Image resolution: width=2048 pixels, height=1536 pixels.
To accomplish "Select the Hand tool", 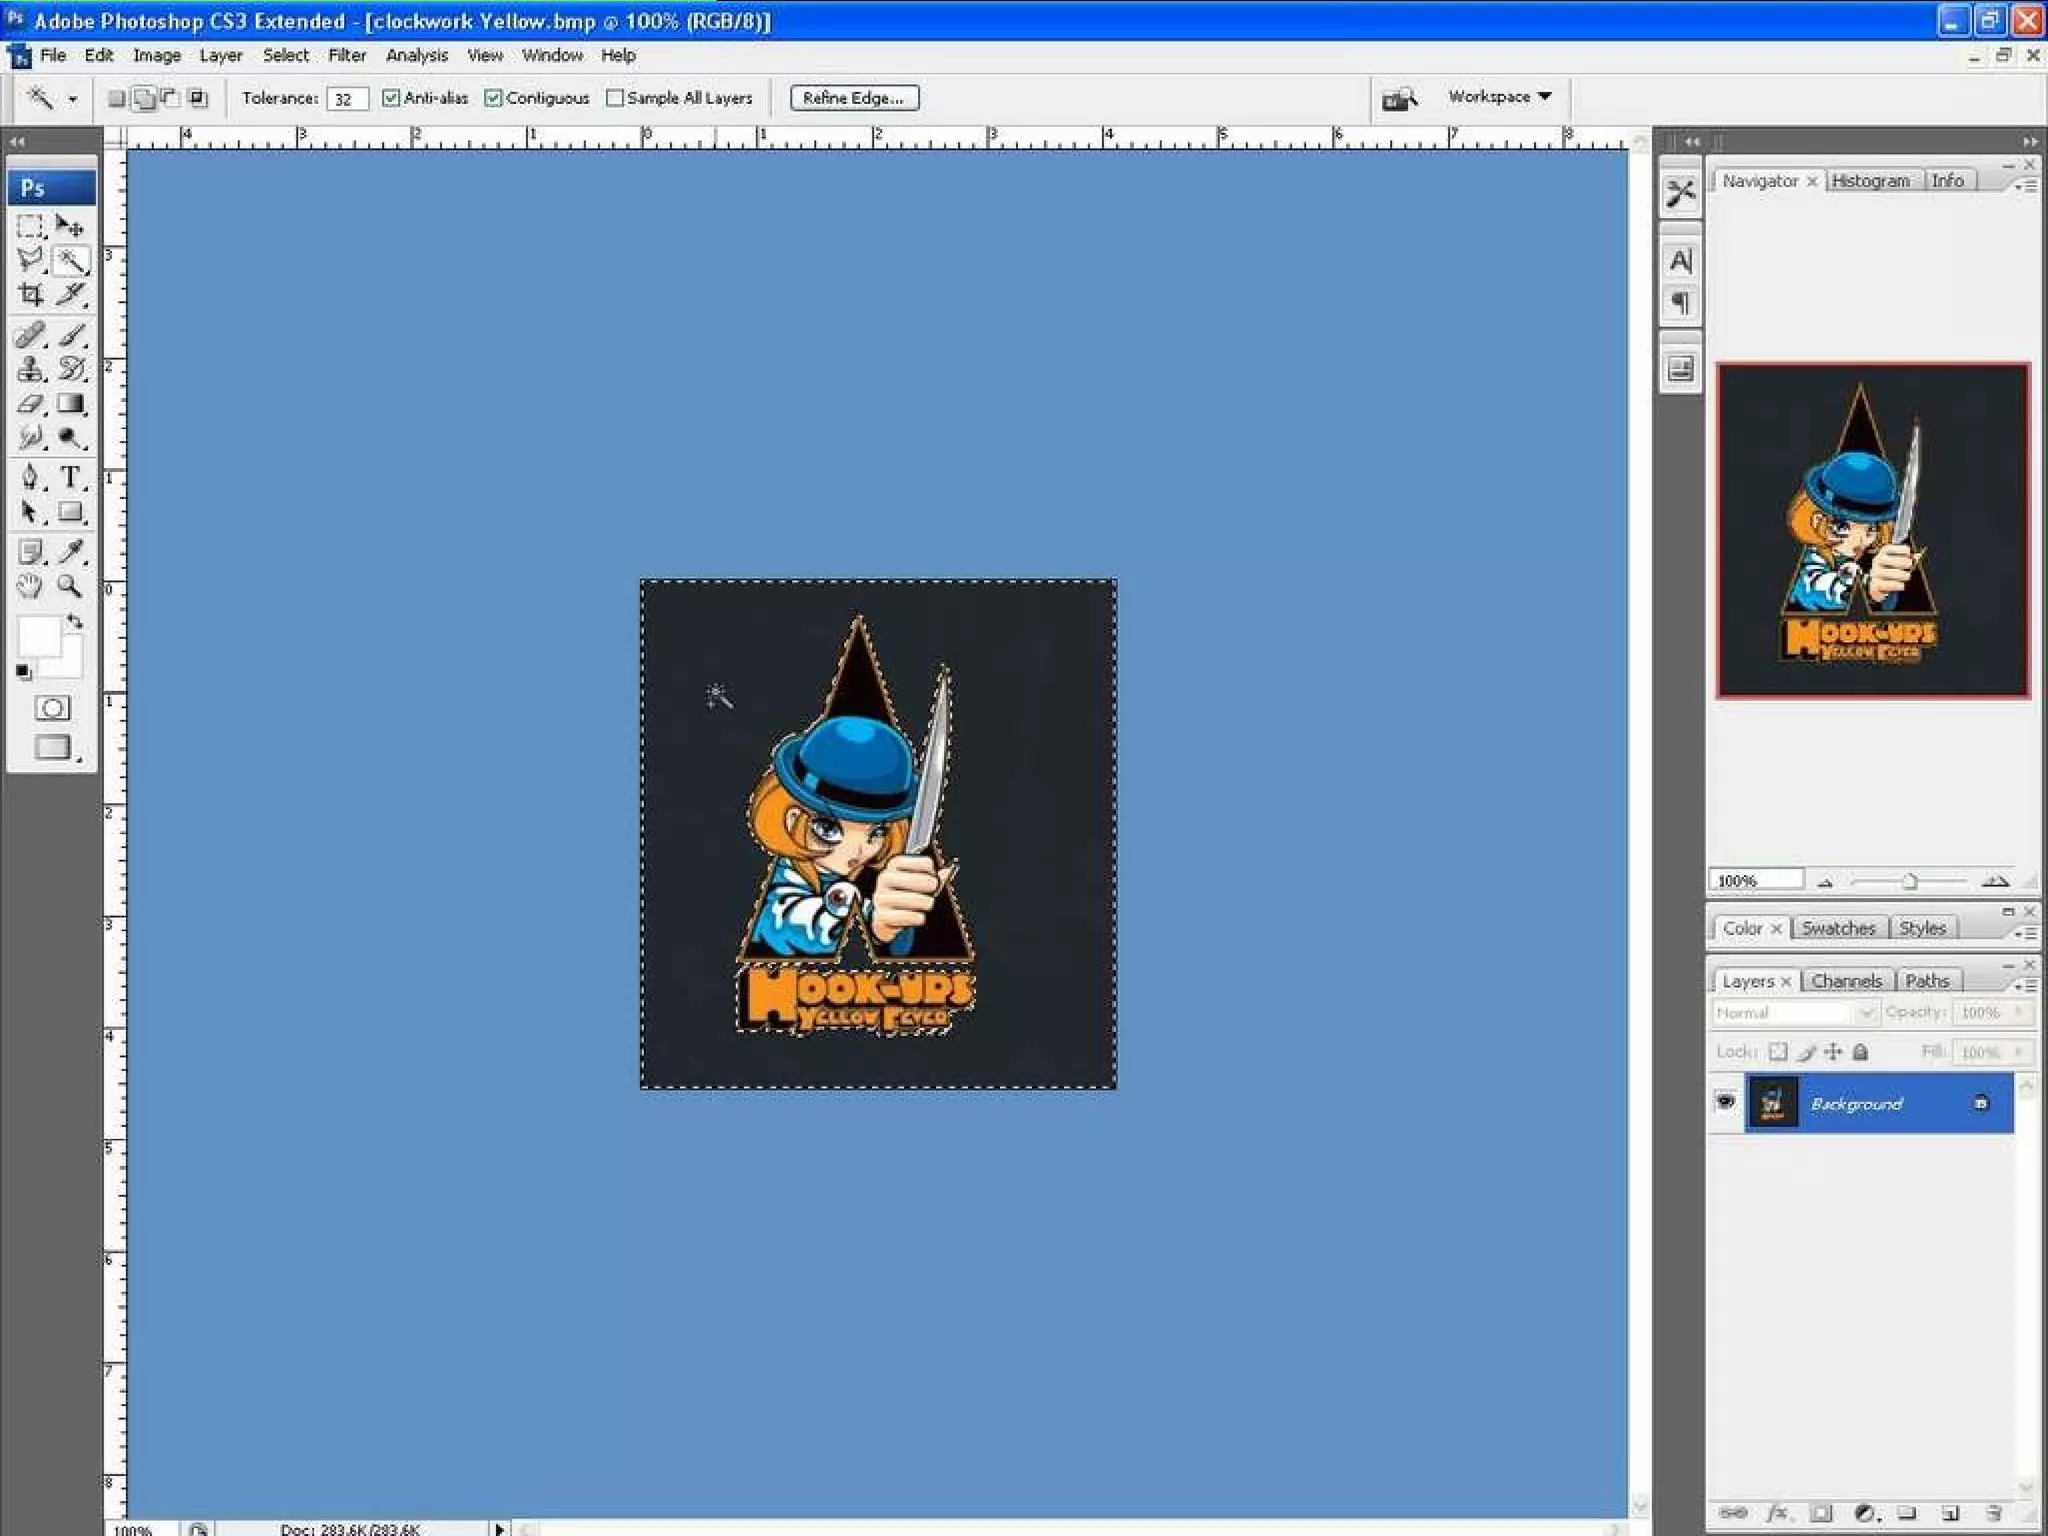I will tap(30, 586).
